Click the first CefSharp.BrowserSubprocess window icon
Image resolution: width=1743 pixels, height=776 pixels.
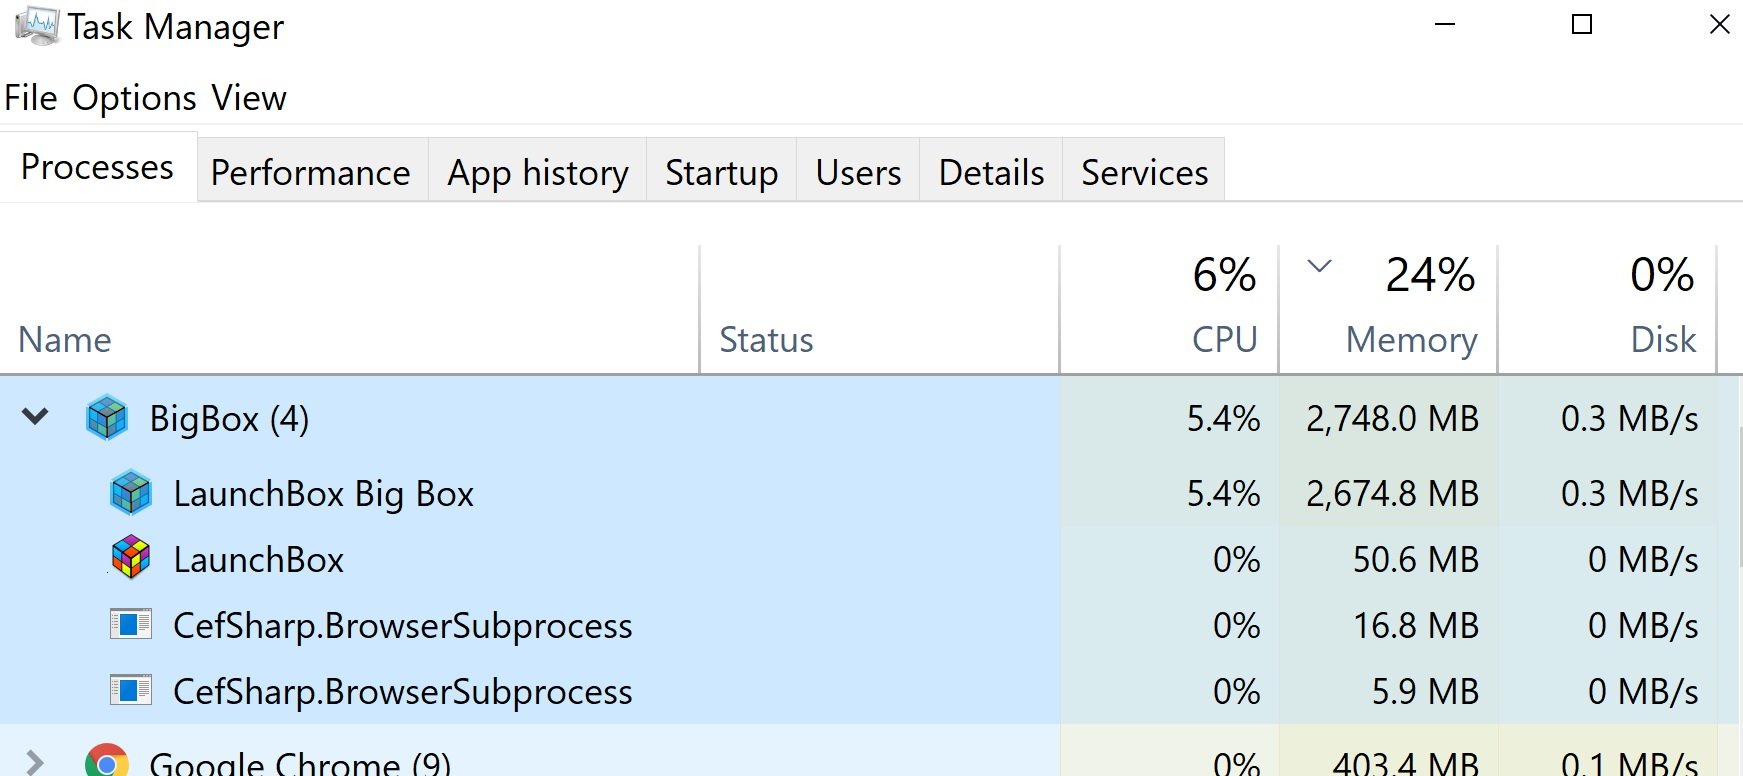[x=131, y=625]
